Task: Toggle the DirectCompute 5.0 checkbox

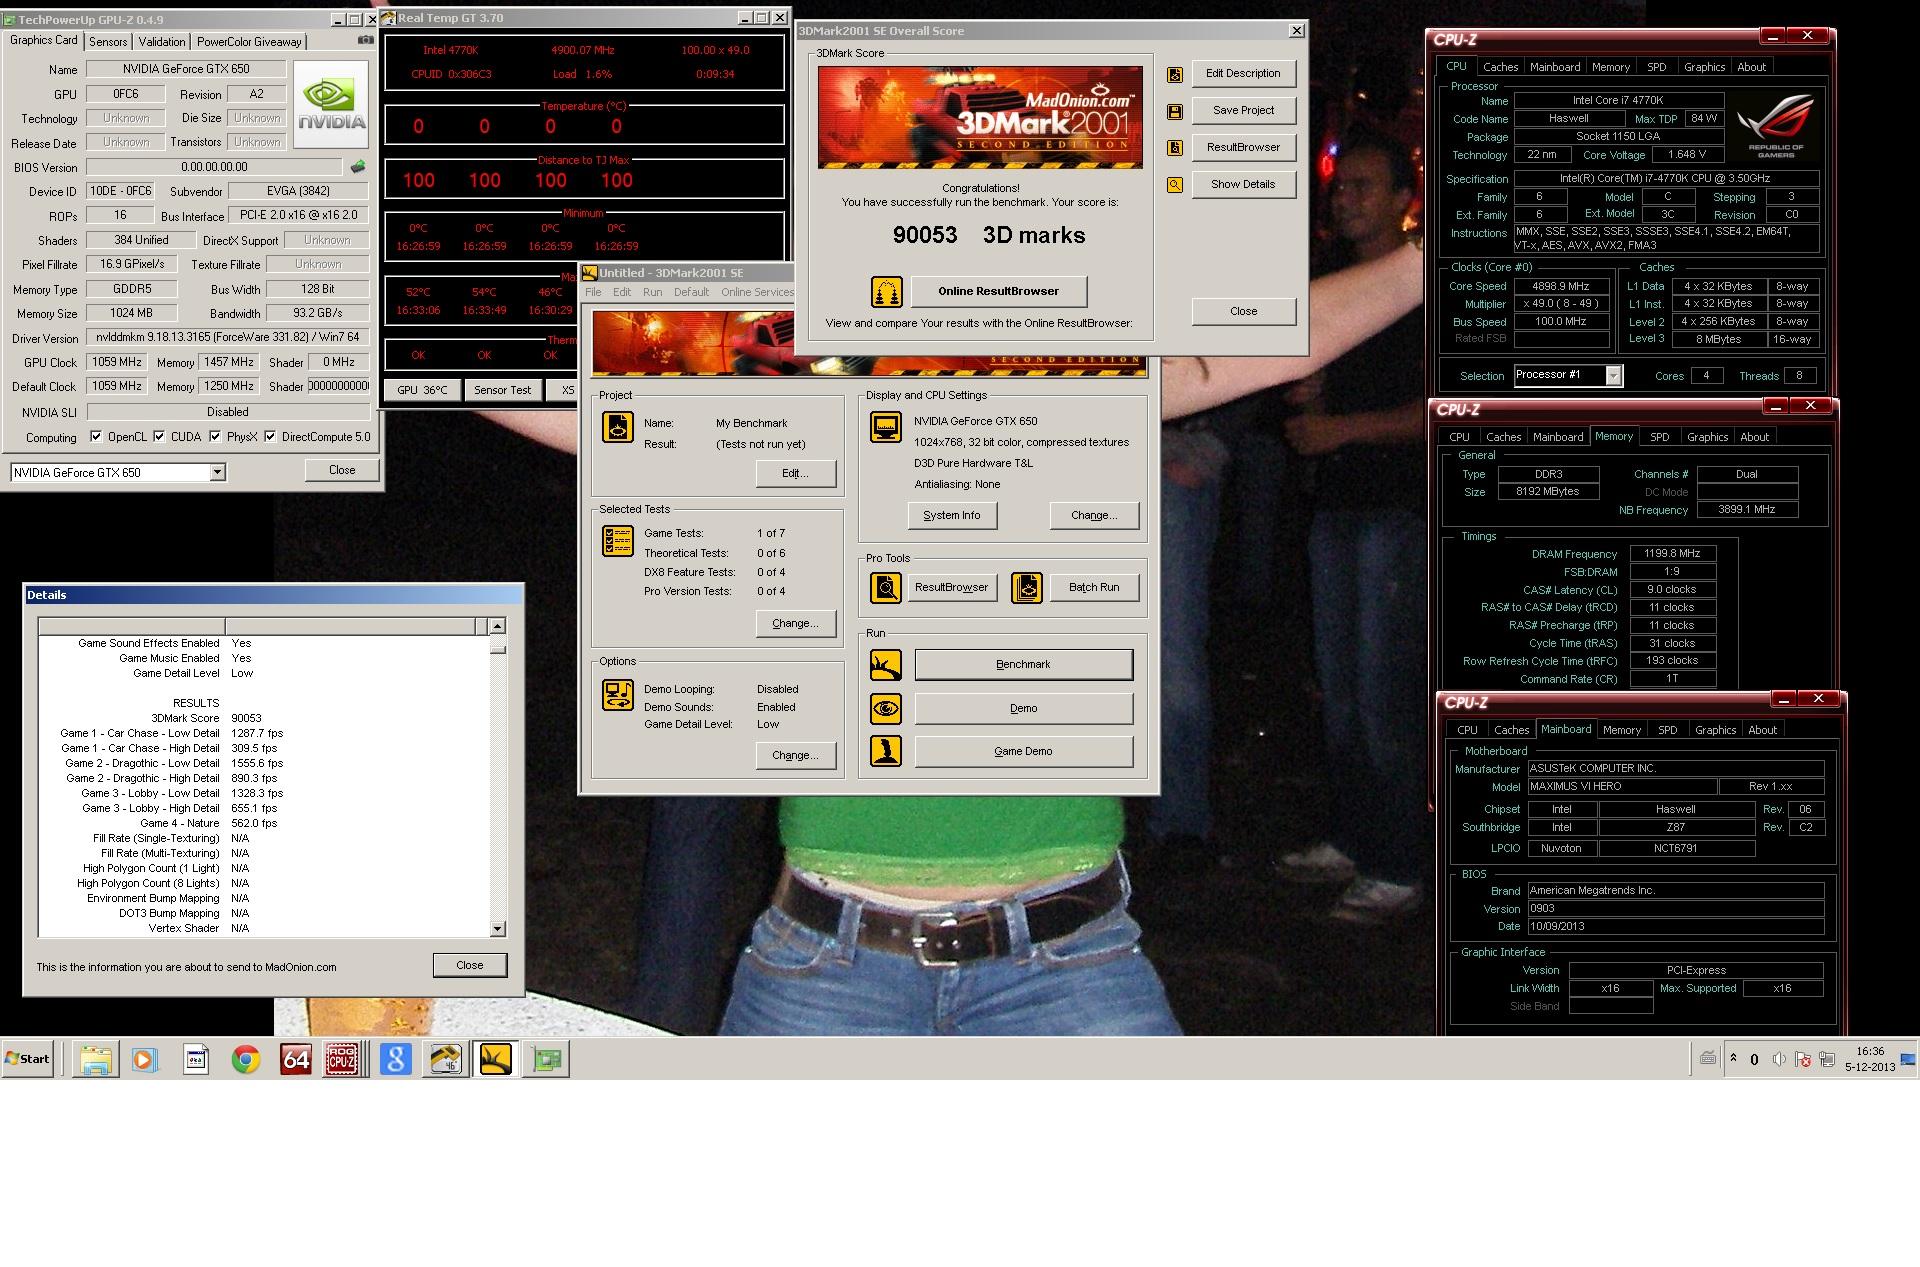Action: tap(270, 437)
